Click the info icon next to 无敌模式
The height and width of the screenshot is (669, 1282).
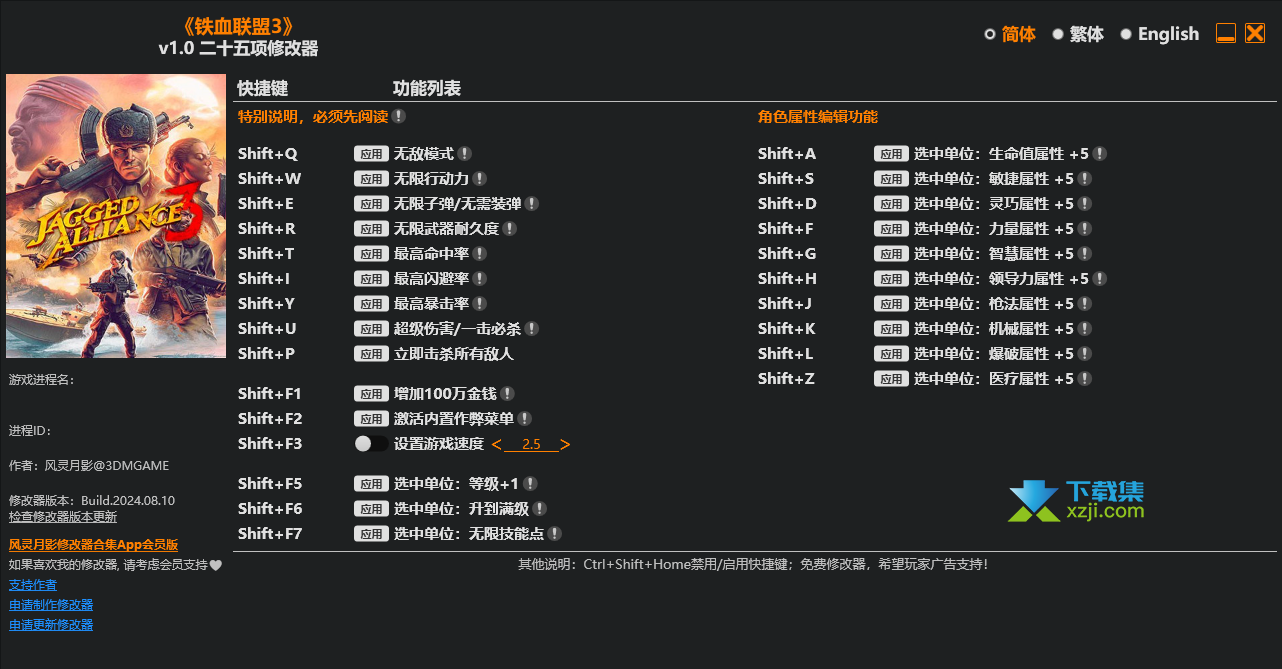465,154
